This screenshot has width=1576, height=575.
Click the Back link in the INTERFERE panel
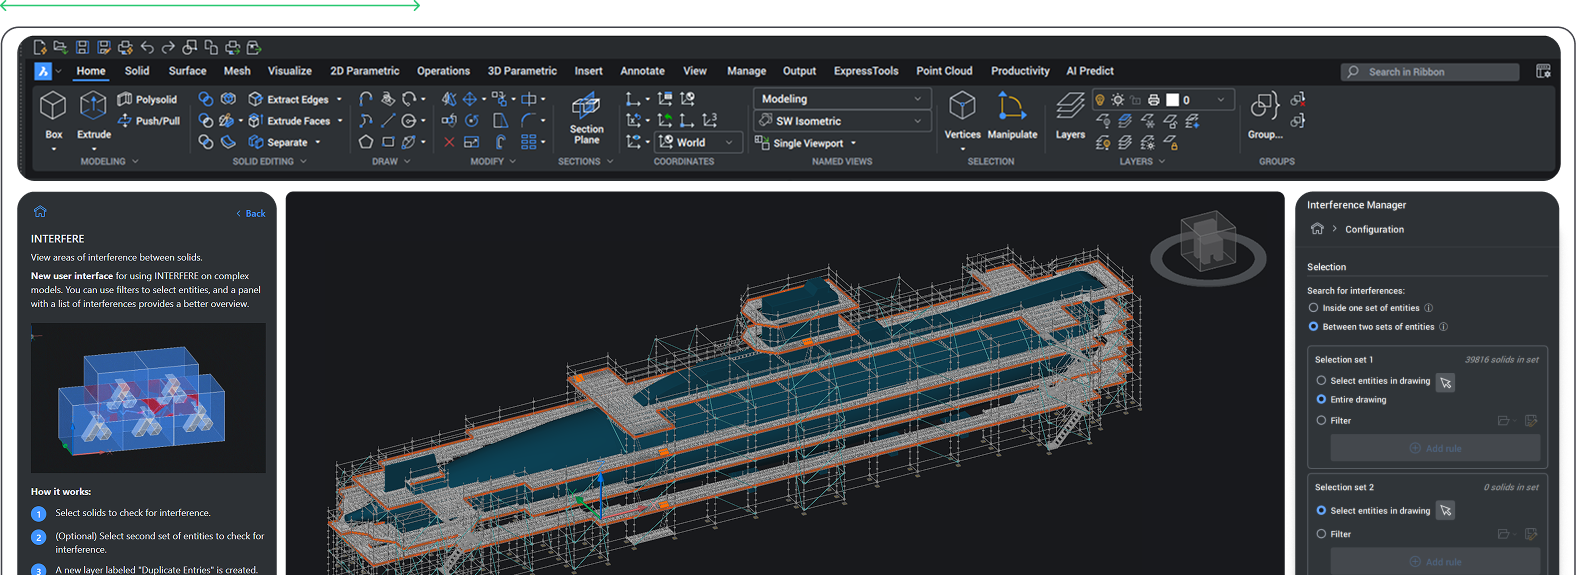pyautogui.click(x=252, y=213)
